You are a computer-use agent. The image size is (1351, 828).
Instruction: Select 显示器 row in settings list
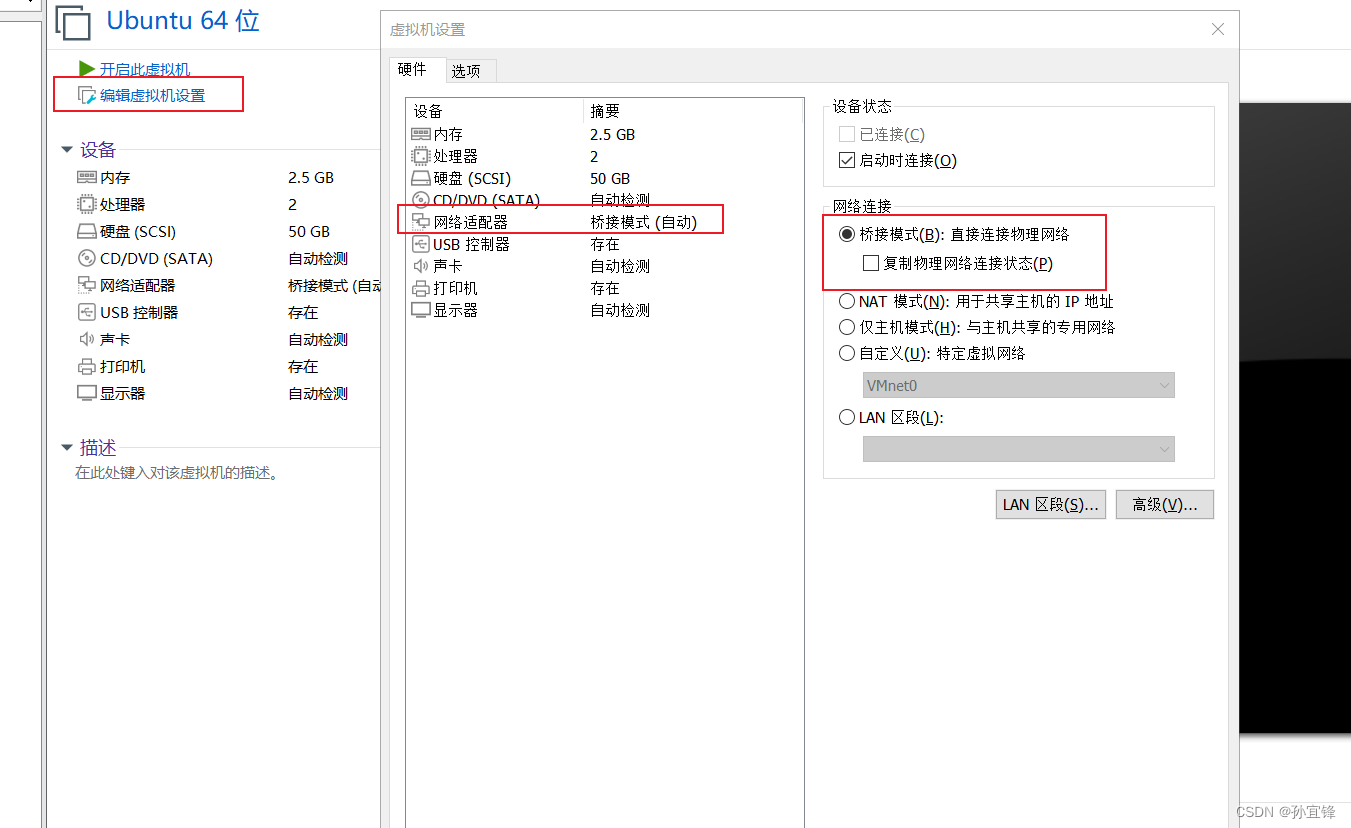(605, 310)
